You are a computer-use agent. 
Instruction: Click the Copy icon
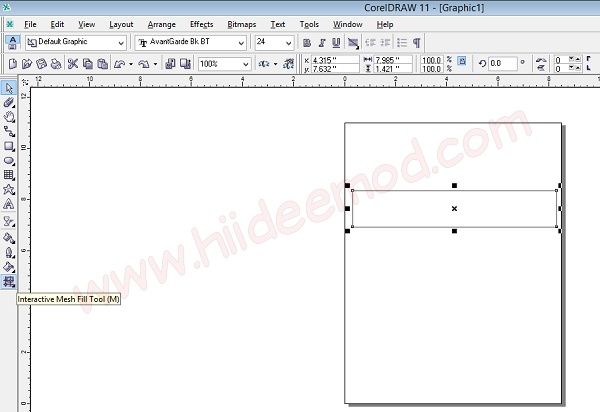point(88,64)
